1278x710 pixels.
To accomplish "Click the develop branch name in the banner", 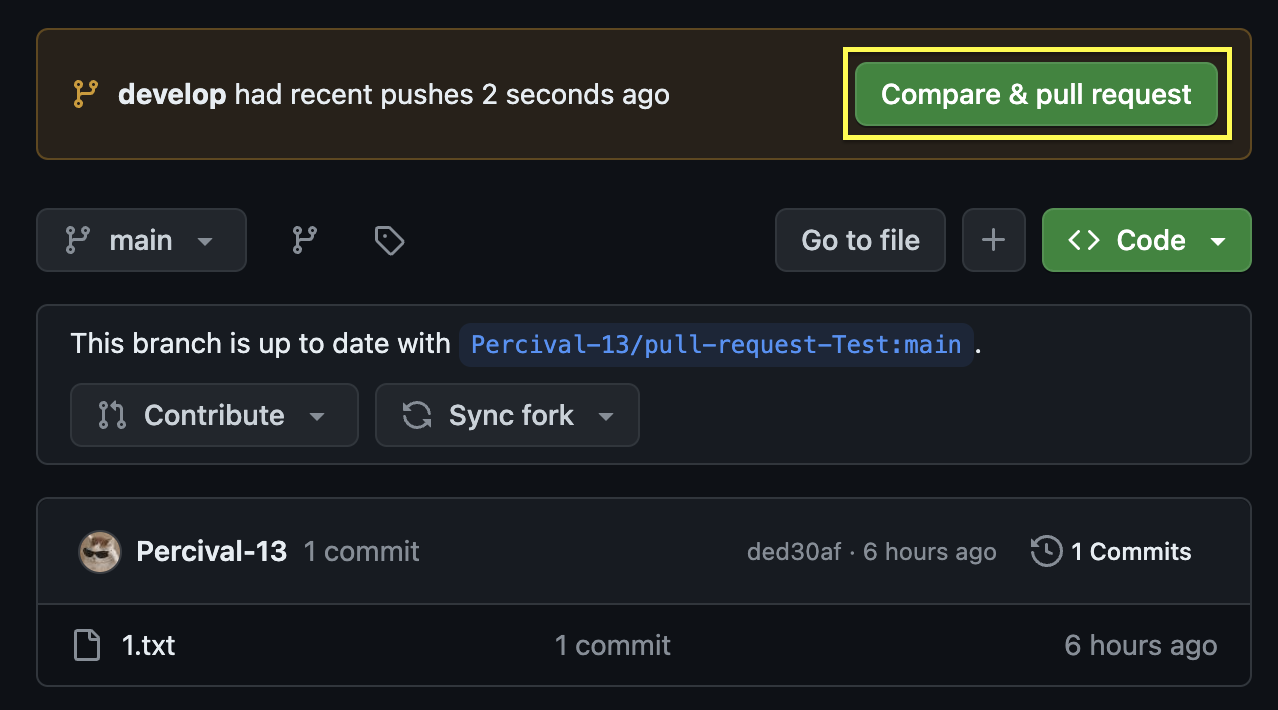I will coord(172,95).
